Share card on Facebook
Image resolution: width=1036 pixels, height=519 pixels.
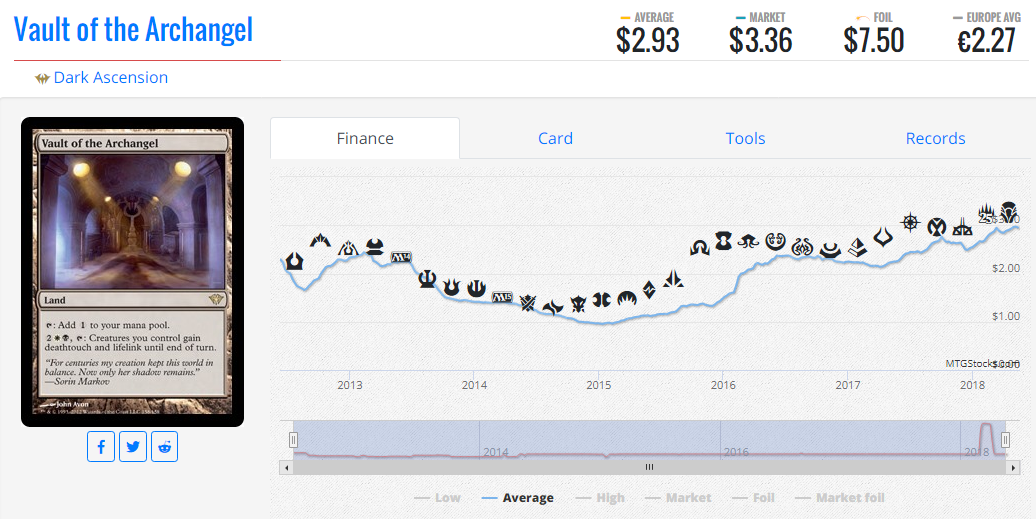point(101,446)
